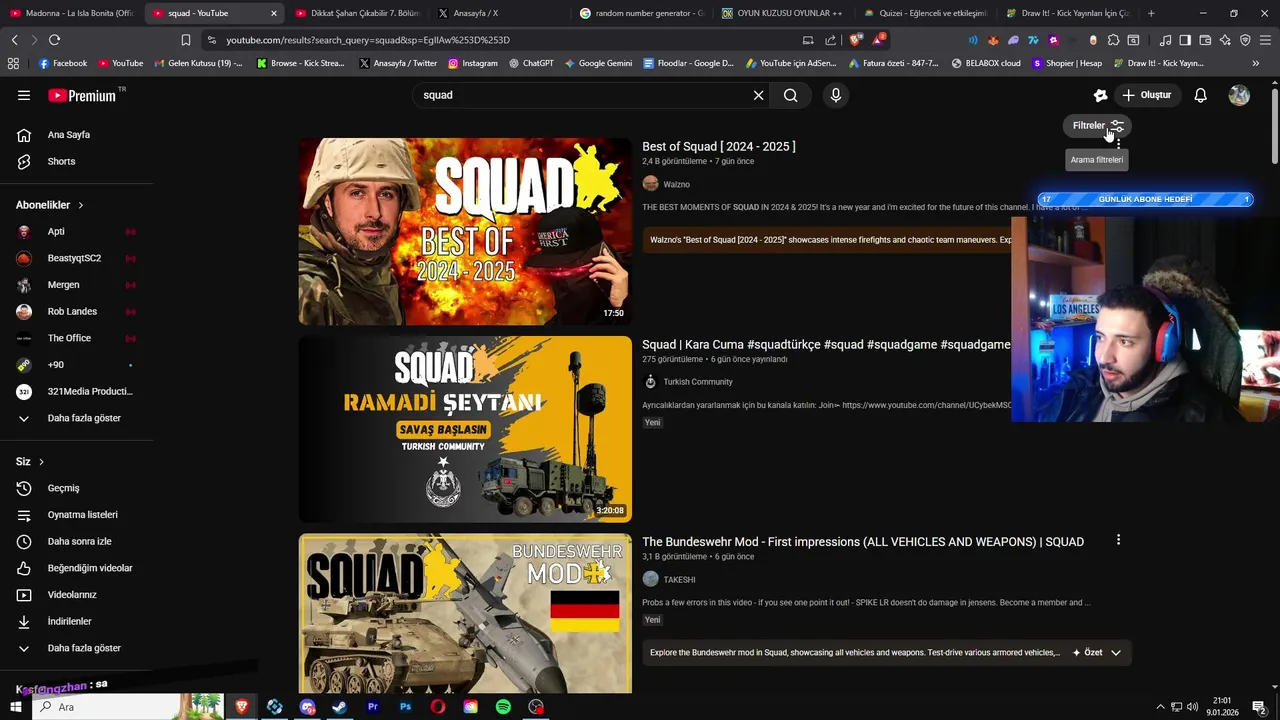Image resolution: width=1280 pixels, height=720 pixels.
Task: Expand Abonelikler section chevron
Action: (81, 205)
